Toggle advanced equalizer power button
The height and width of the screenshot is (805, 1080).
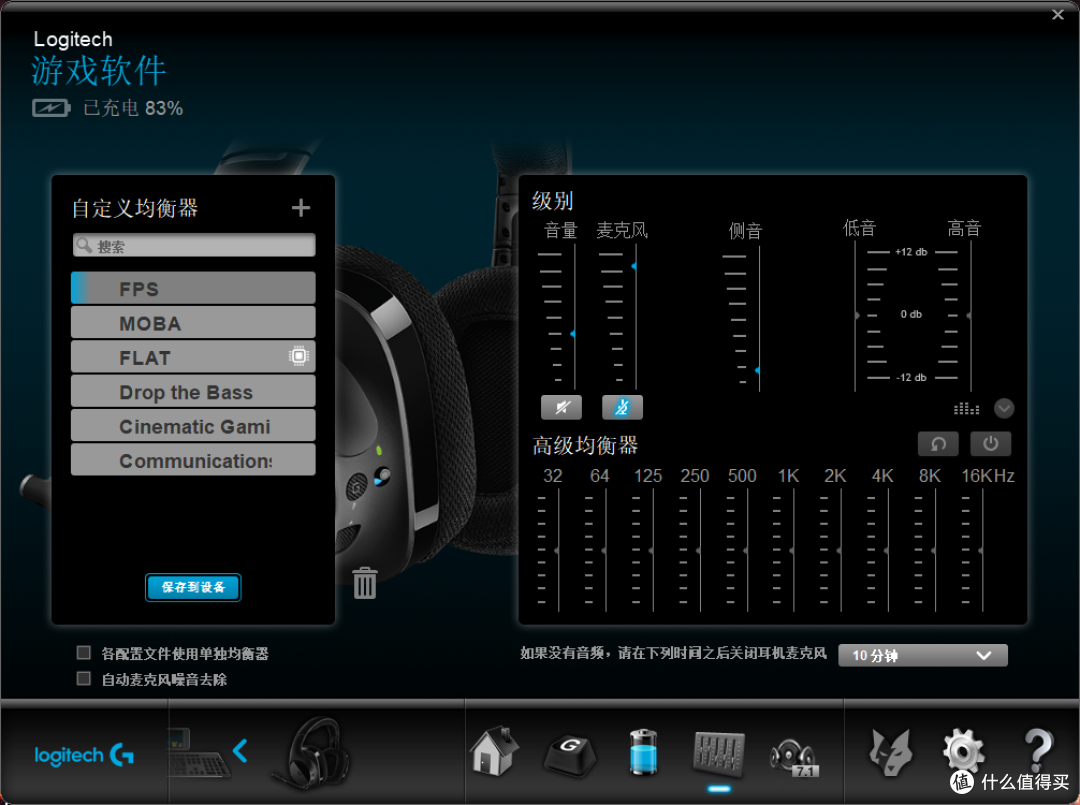click(990, 444)
